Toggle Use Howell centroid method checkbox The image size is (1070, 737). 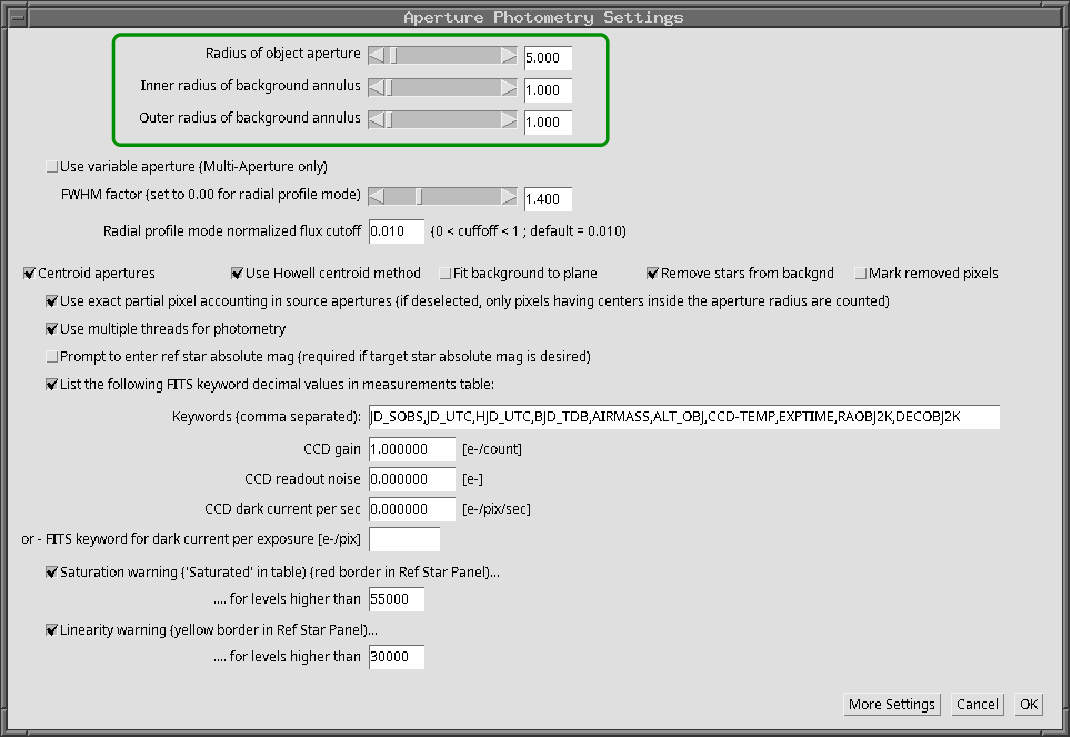(x=237, y=273)
